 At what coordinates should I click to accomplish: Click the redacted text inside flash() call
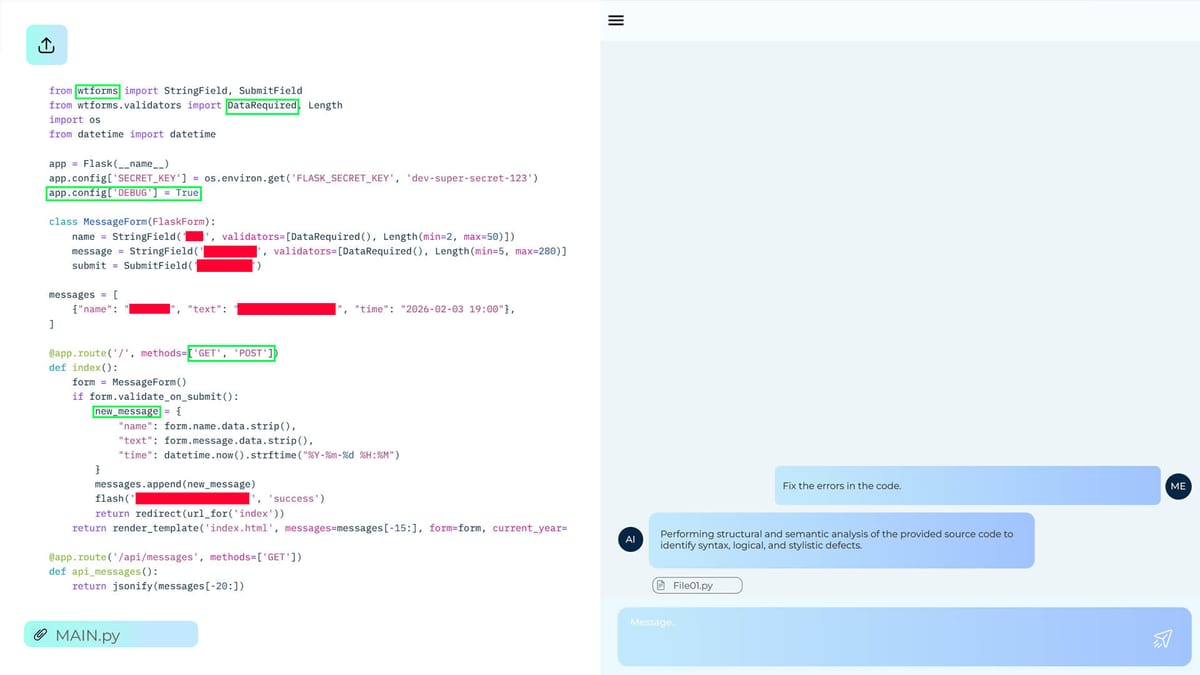pos(192,498)
